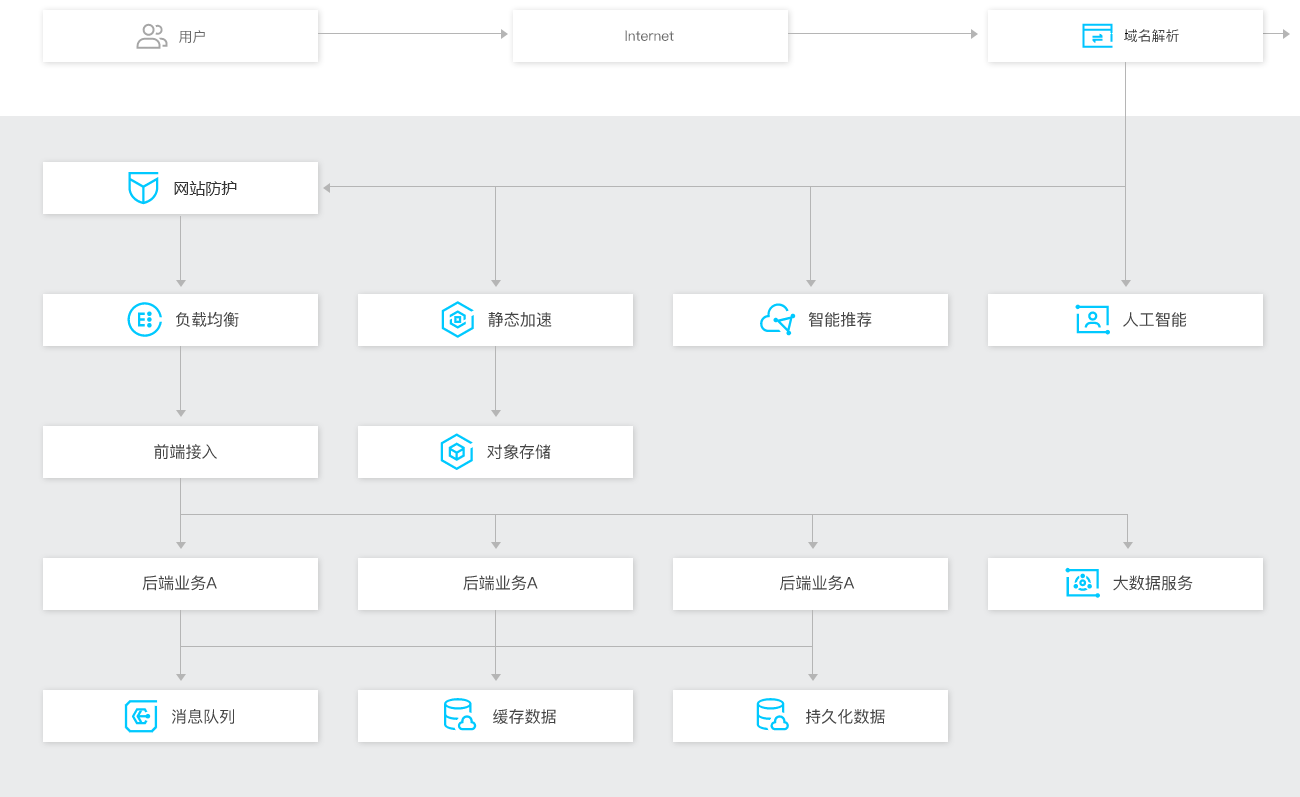The width and height of the screenshot is (1300, 797).
Task: Select the rightmost 后端业务A node
Action: click(810, 584)
